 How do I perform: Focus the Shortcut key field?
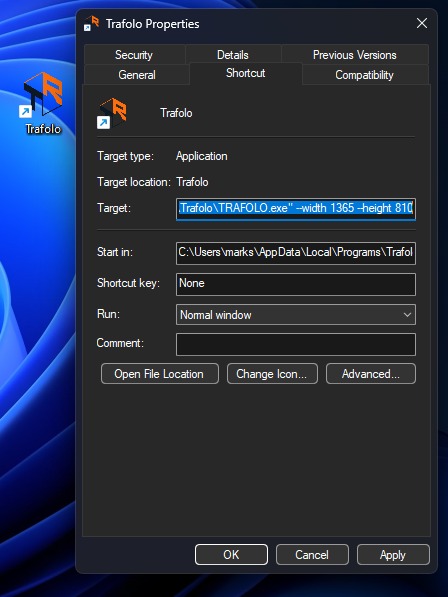(296, 284)
